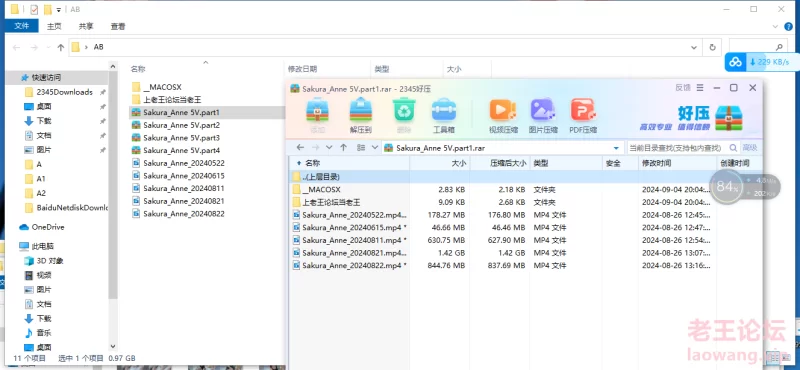800x370 pixels.
Task: Click the AB breadcrumb in Explorer address bar
Action: pyautogui.click(x=98, y=47)
